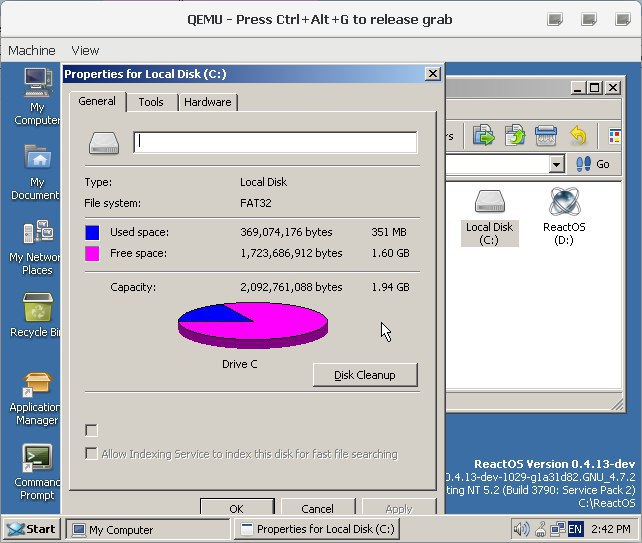
Task: Open the network connection tray icon
Action: pos(557,529)
